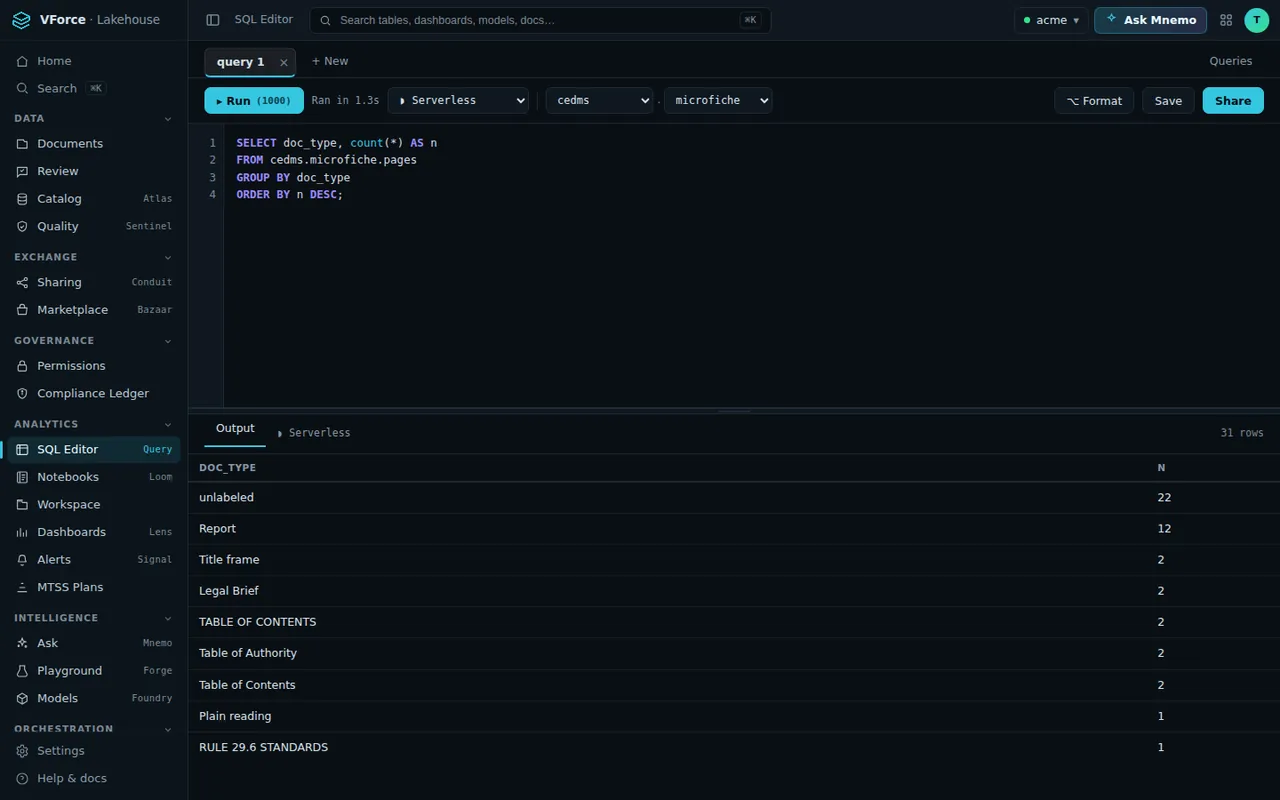Click the Workspace folder icon
Image resolution: width=1280 pixels, height=800 pixels.
(x=22, y=504)
